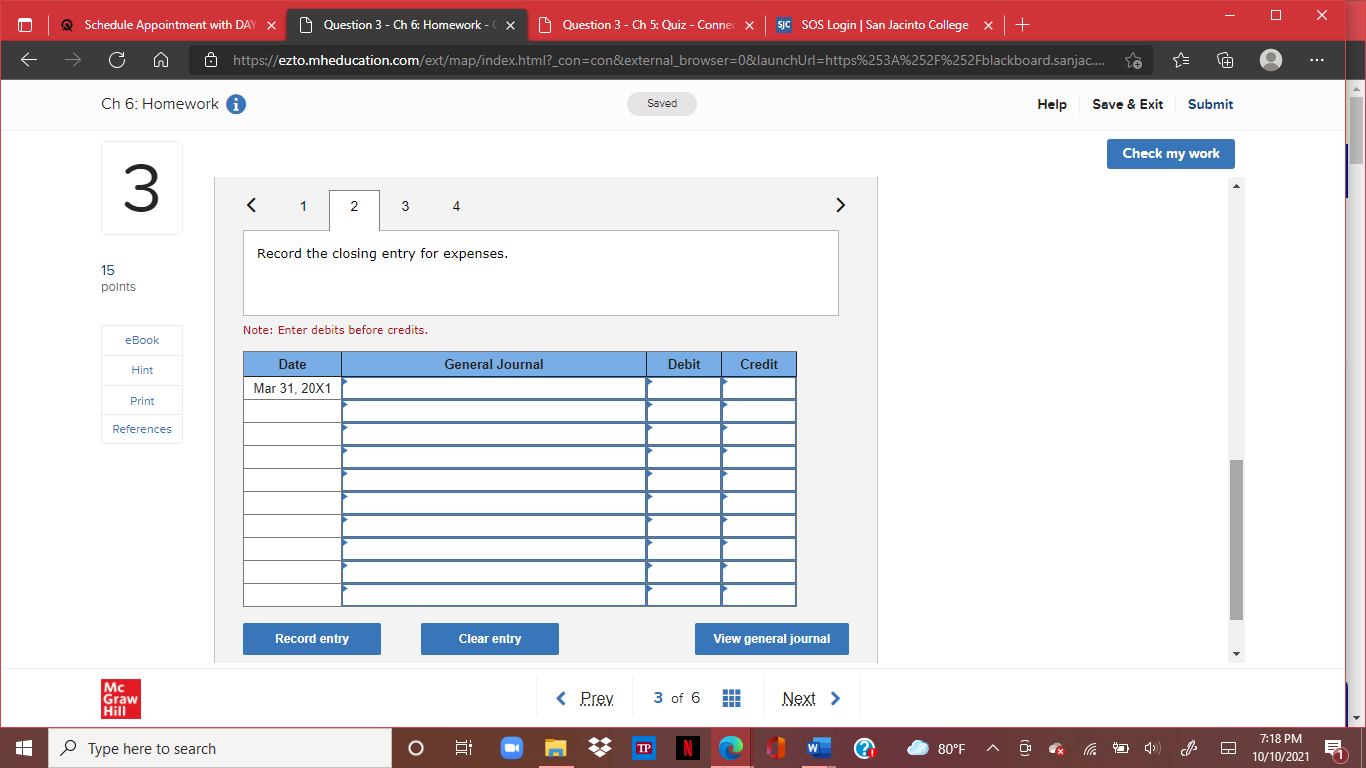Open the browser Collections icon
The height and width of the screenshot is (768, 1366).
pyautogui.click(x=1224, y=60)
